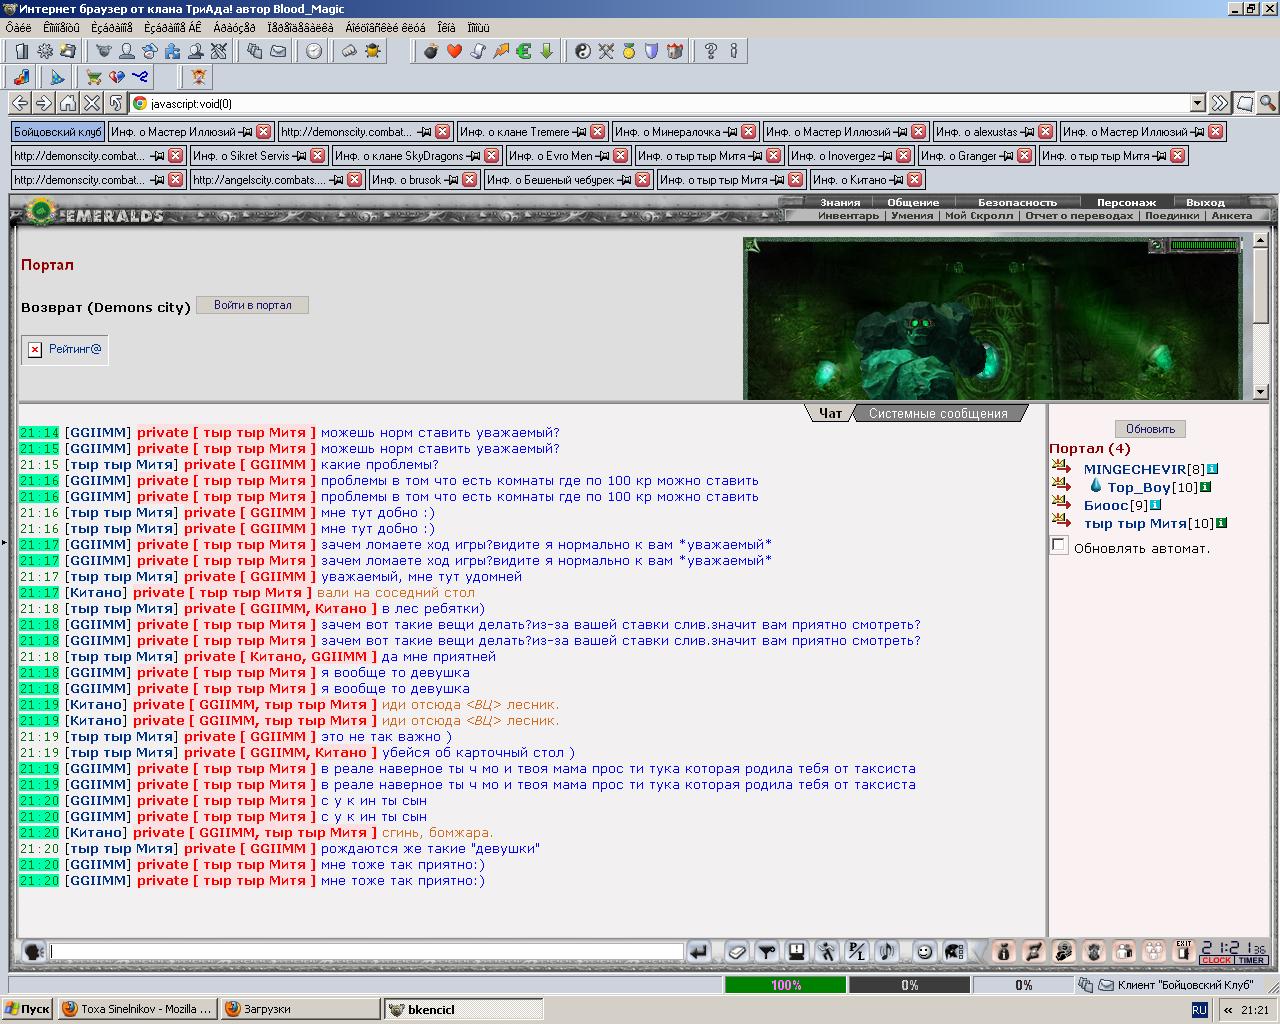Open the 'Загрузки' taskbar window
The image size is (1280, 1024).
pyautogui.click(x=300, y=1009)
